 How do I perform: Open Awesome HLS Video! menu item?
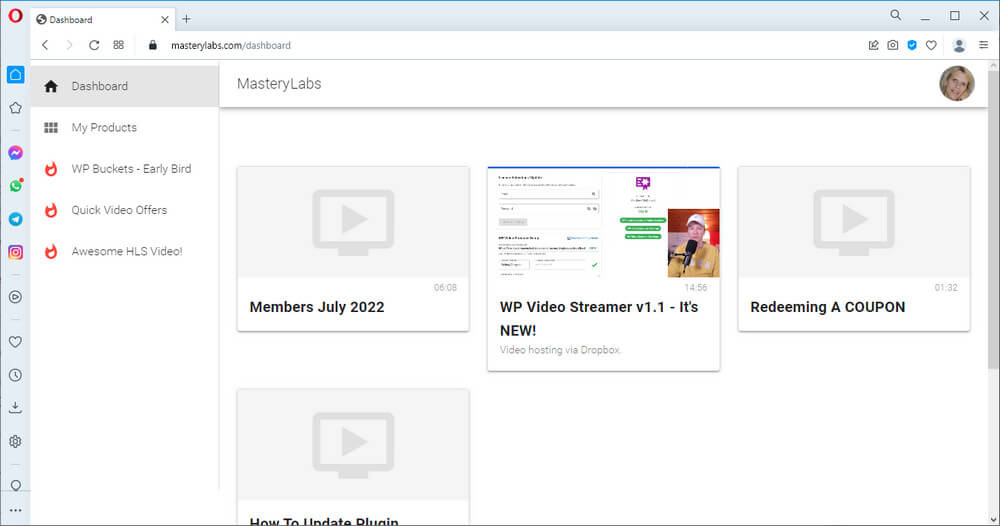[x=125, y=251]
